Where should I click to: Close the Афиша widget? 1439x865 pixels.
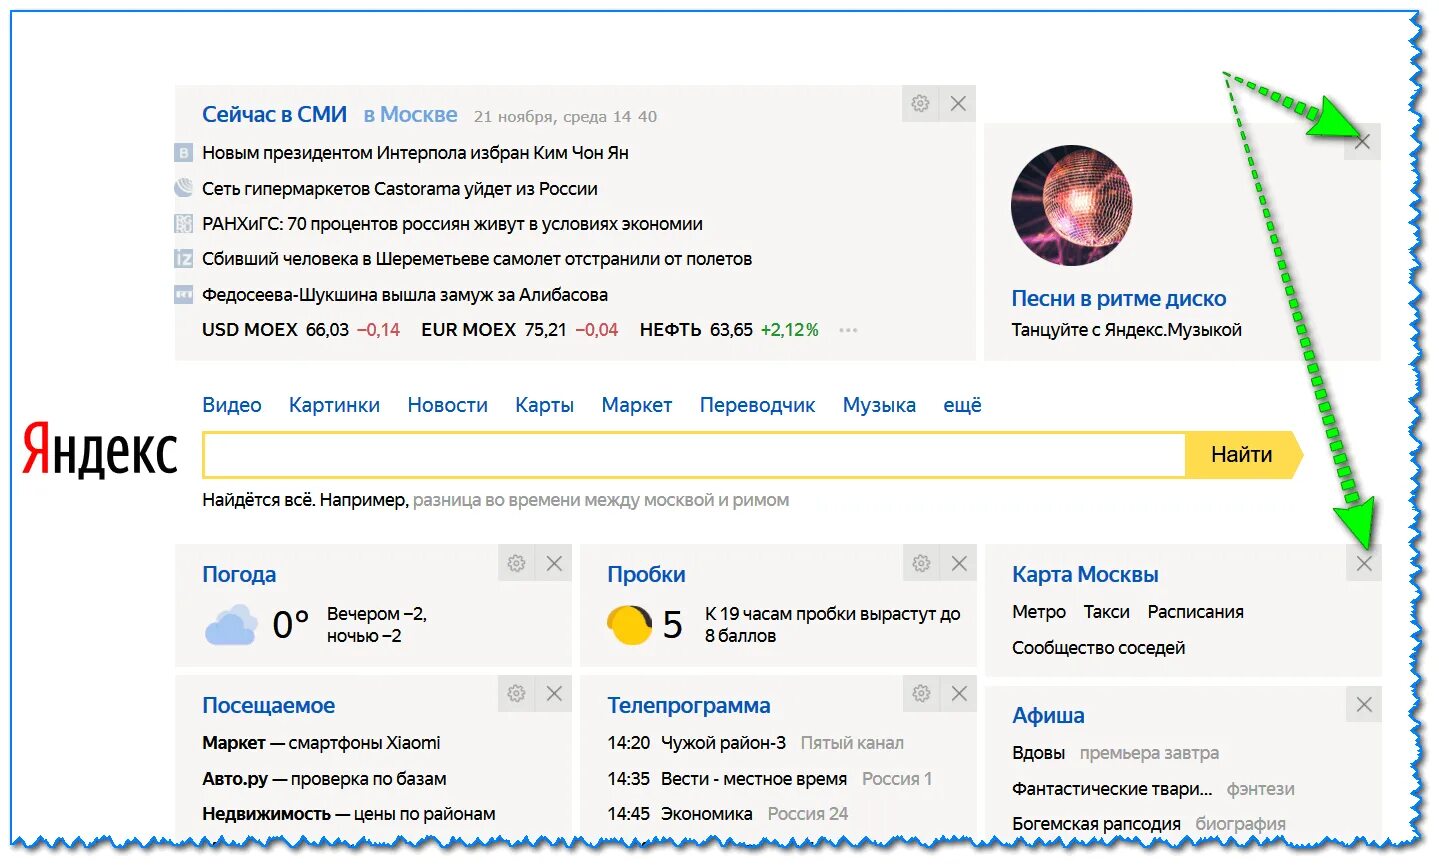[1364, 705]
